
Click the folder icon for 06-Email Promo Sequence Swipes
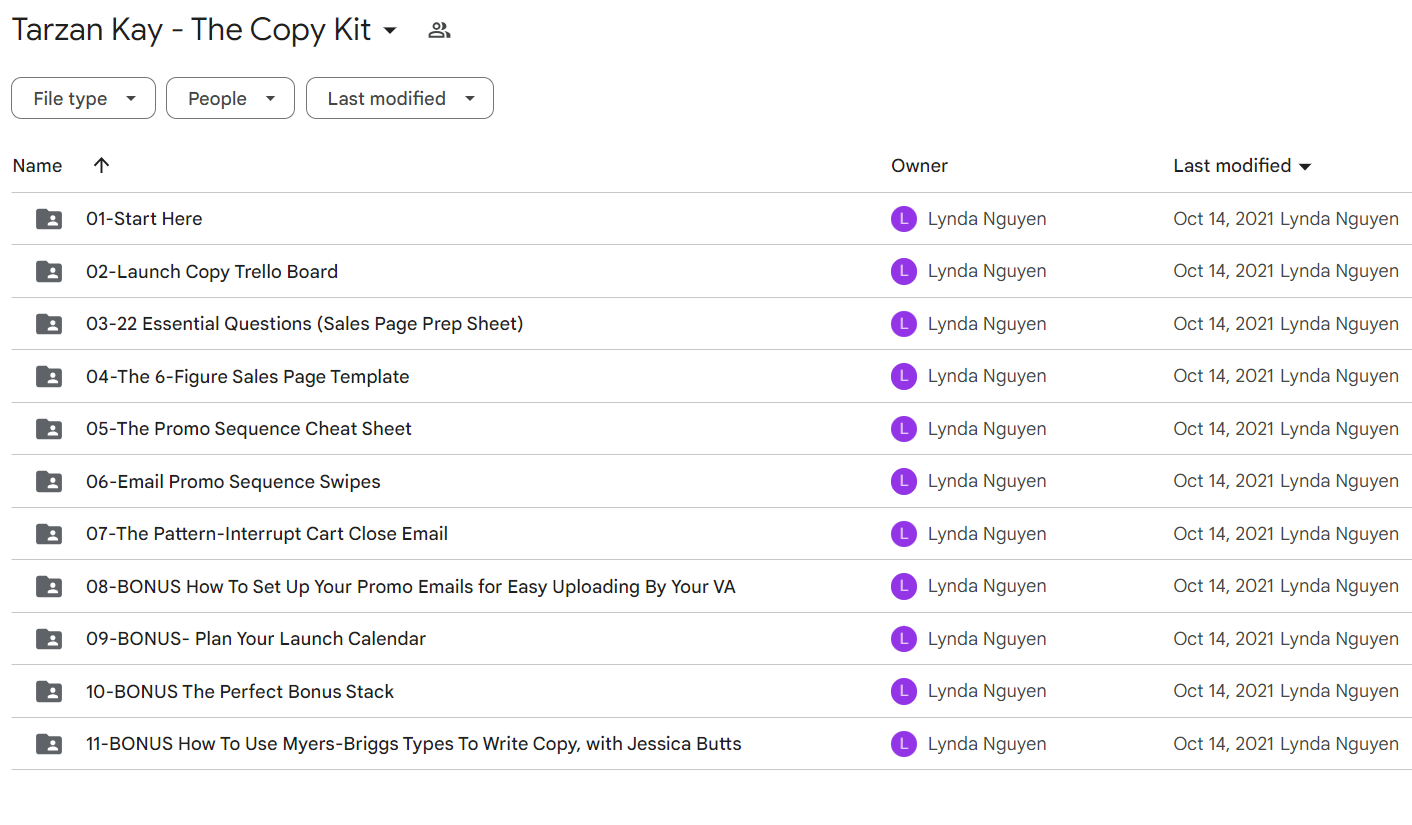49,481
